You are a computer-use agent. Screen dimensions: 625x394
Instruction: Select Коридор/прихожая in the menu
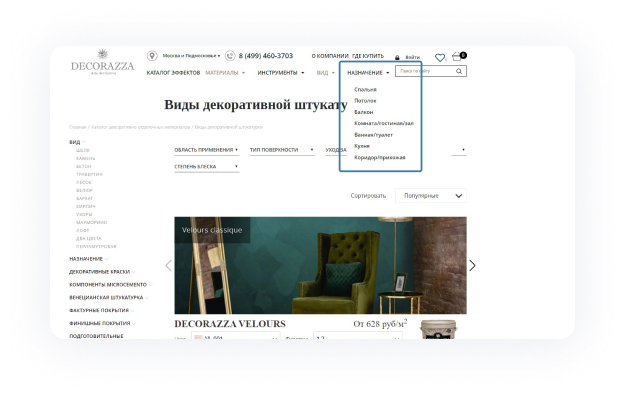pos(380,158)
